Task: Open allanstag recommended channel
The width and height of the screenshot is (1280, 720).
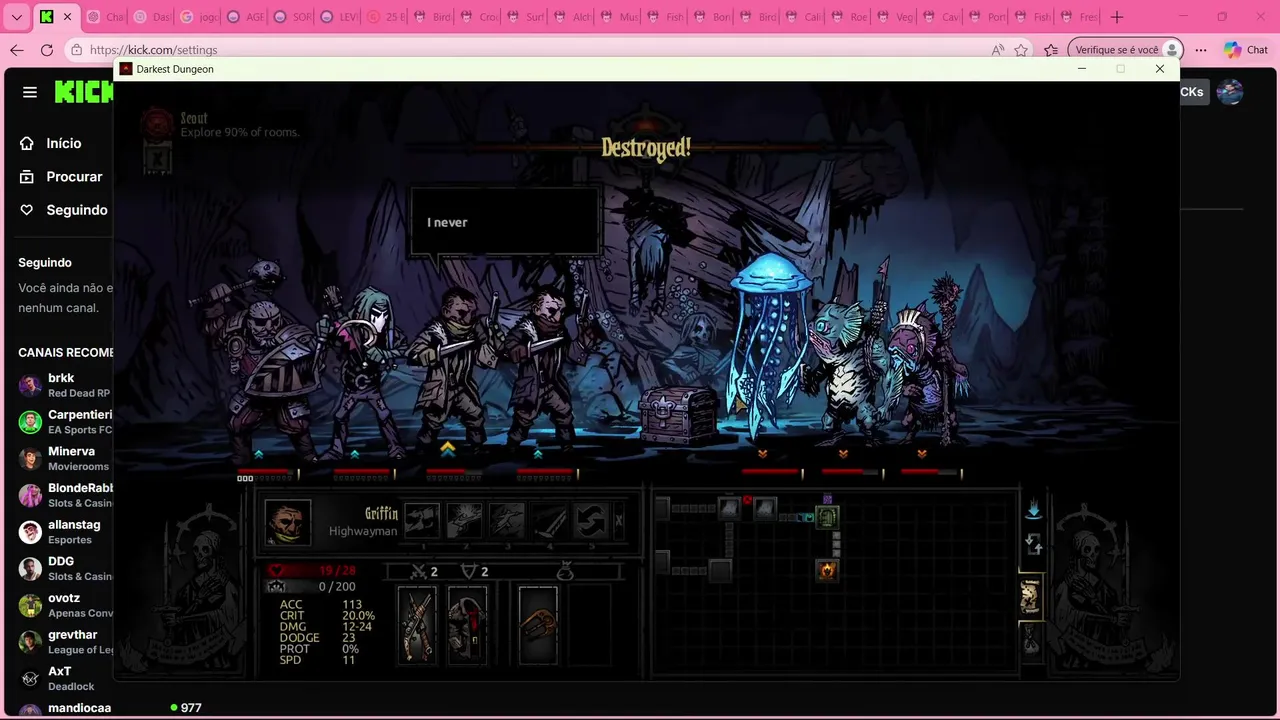Action: (x=65, y=531)
